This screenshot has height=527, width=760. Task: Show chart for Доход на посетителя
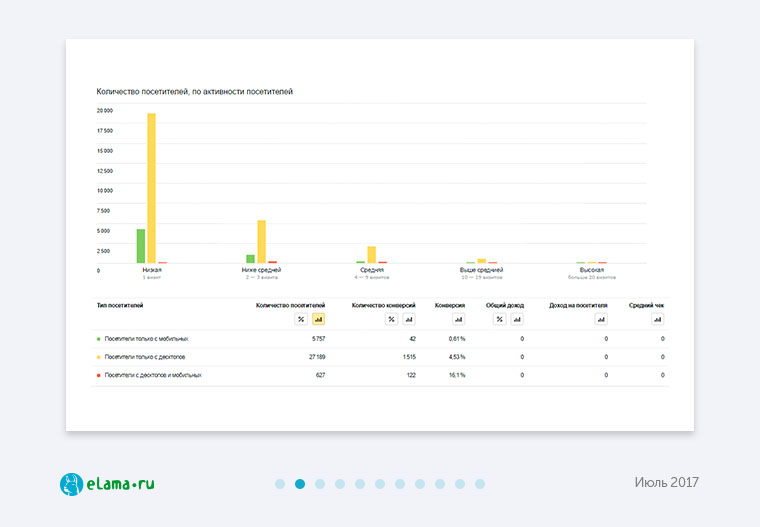click(x=600, y=319)
